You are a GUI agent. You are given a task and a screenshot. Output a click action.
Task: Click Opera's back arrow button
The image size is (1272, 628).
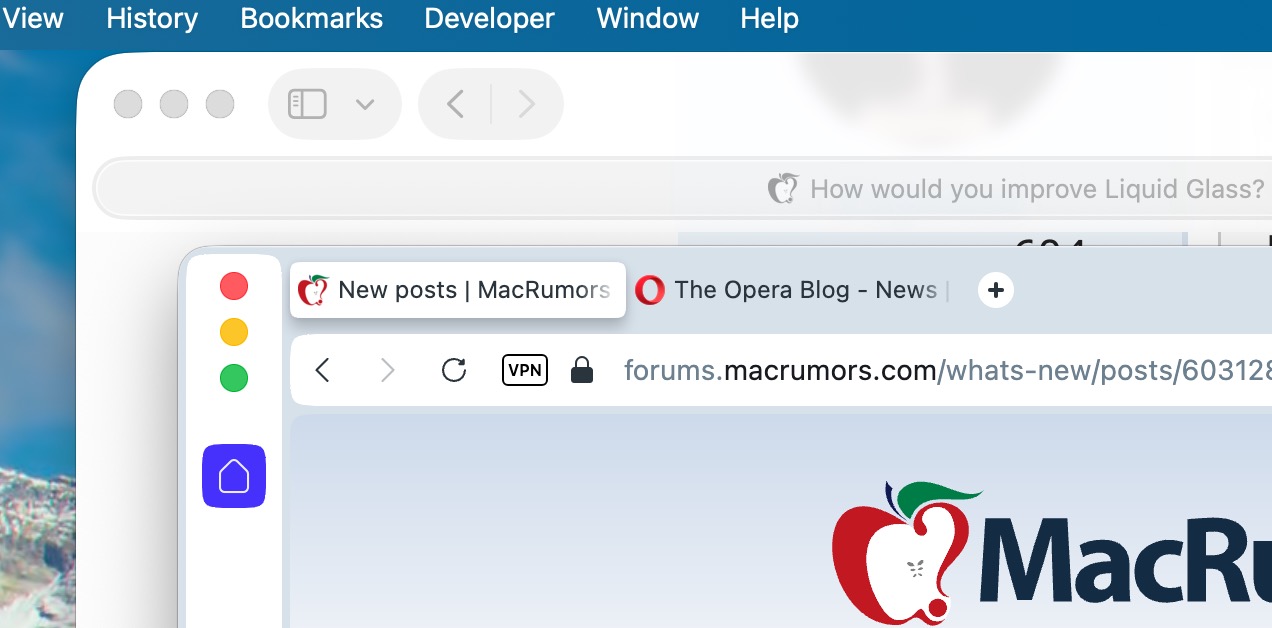(x=322, y=371)
